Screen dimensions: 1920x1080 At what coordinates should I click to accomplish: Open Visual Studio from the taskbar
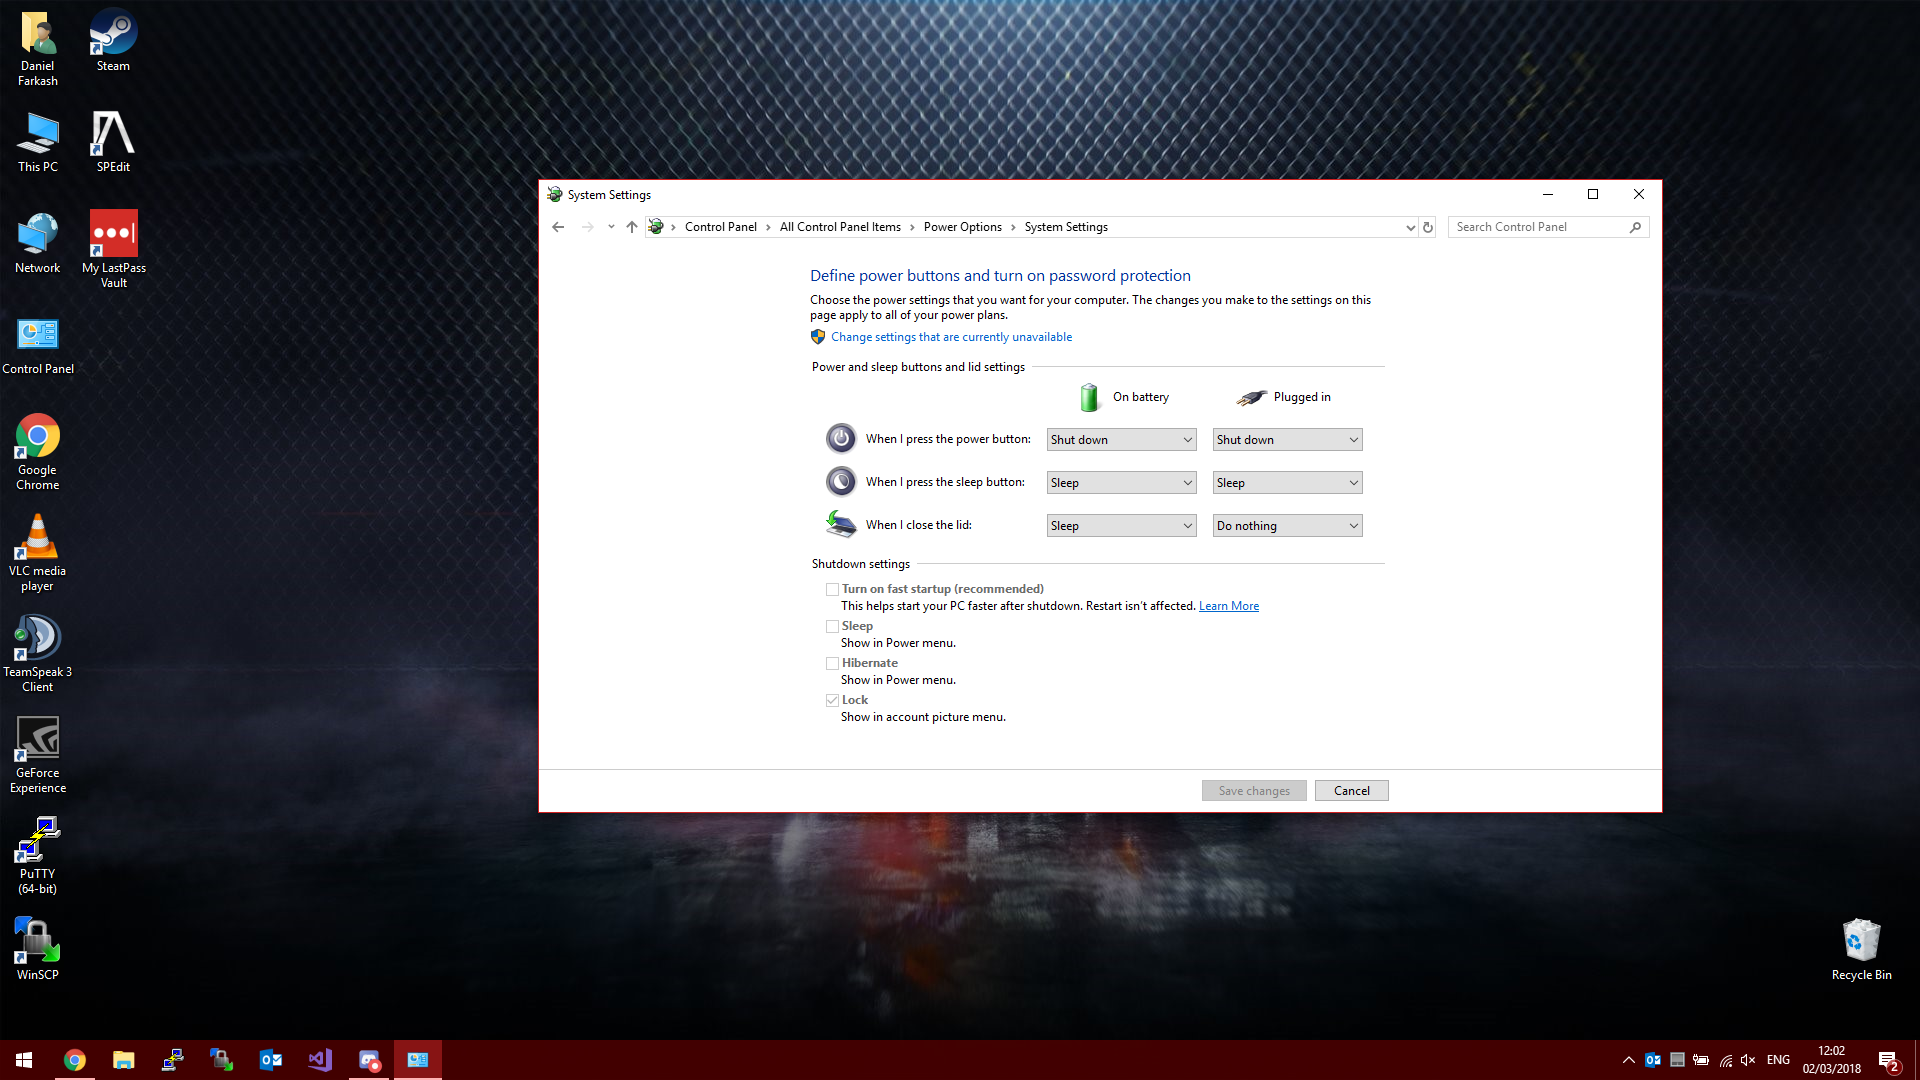[x=320, y=1060]
